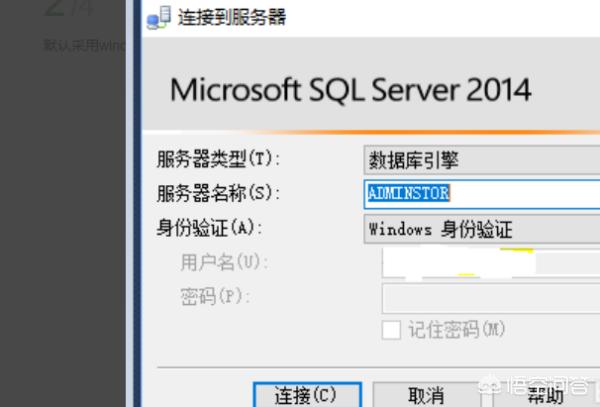Click the 连接(C) connect button
This screenshot has width=600, height=407.
[307, 395]
